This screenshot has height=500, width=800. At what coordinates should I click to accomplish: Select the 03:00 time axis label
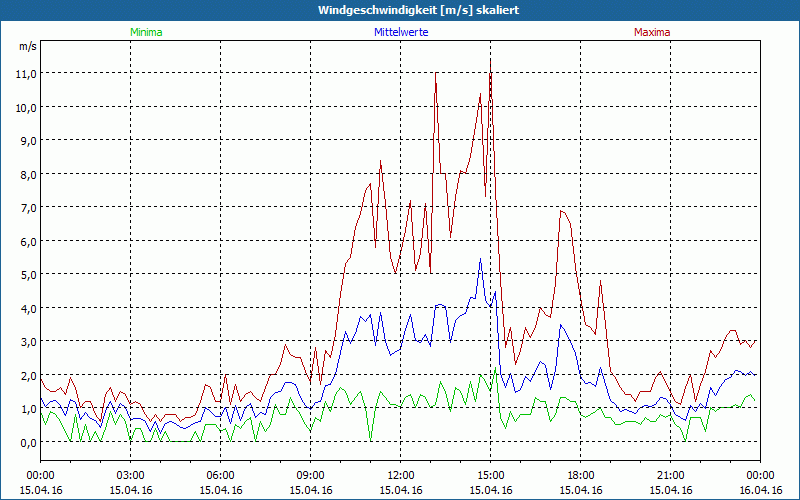click(x=131, y=475)
